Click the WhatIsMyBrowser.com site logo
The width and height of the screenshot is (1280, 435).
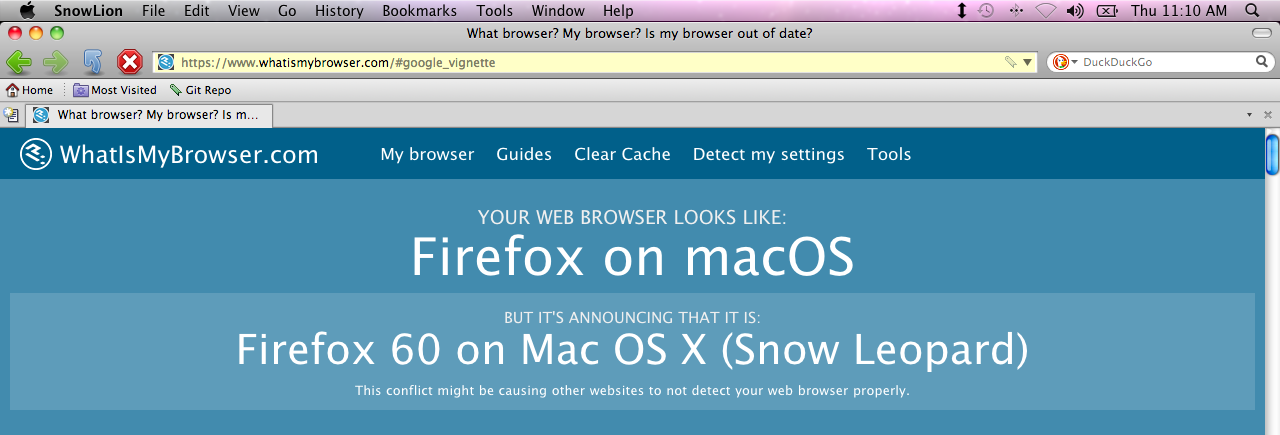(x=169, y=154)
